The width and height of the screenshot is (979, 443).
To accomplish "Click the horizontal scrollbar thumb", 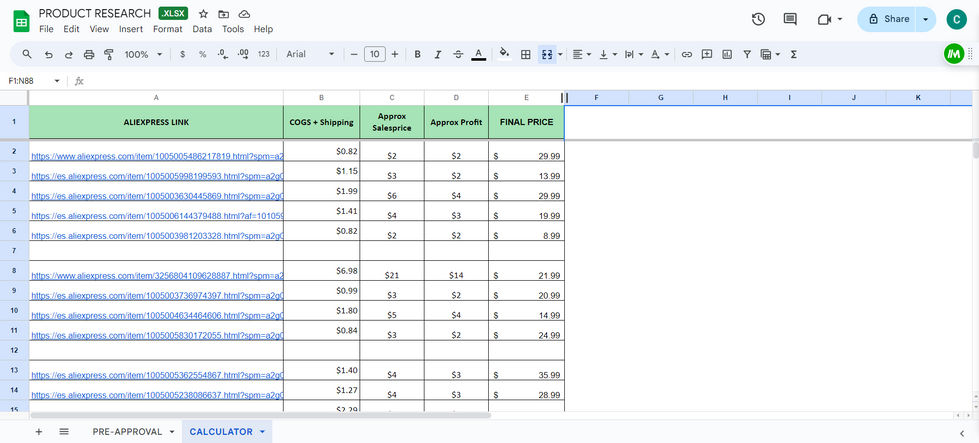I will click(x=260, y=415).
